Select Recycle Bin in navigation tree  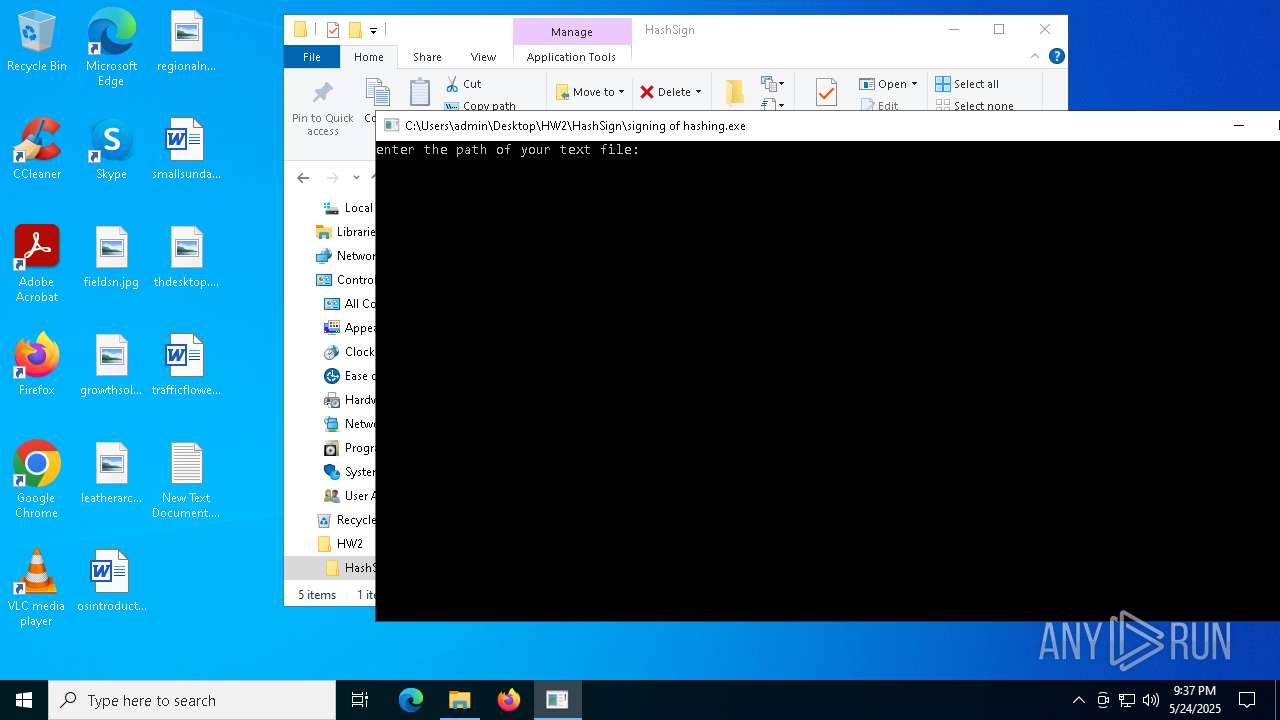(x=346, y=520)
